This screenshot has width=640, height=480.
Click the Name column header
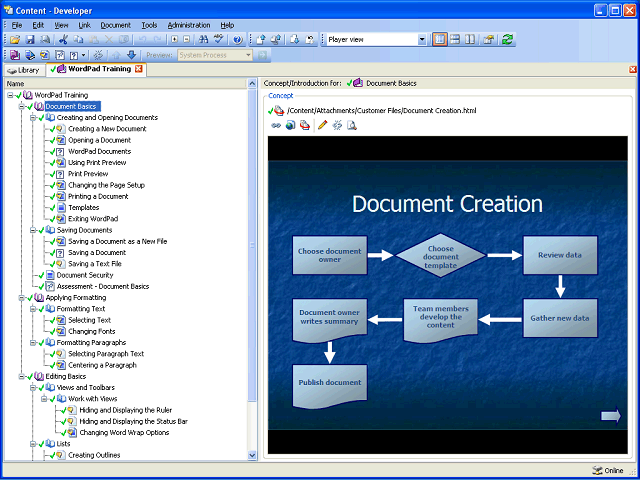click(126, 84)
